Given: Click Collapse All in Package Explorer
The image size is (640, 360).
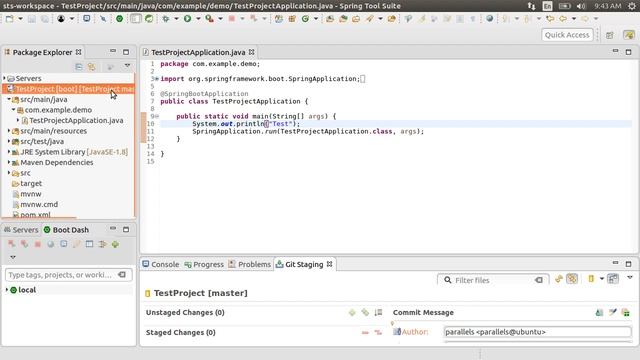Looking at the screenshot, I should click(79, 67).
